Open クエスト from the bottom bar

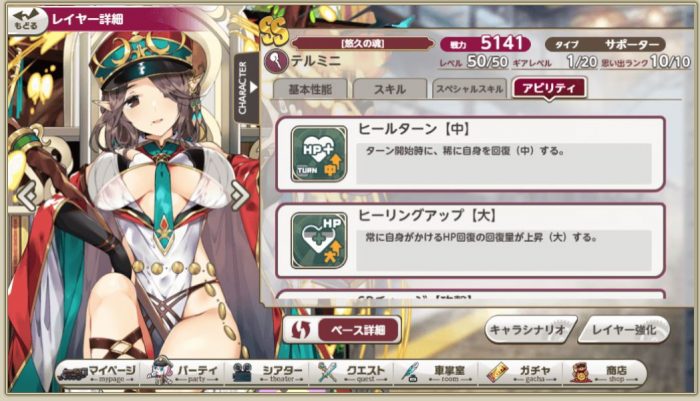(x=353, y=372)
